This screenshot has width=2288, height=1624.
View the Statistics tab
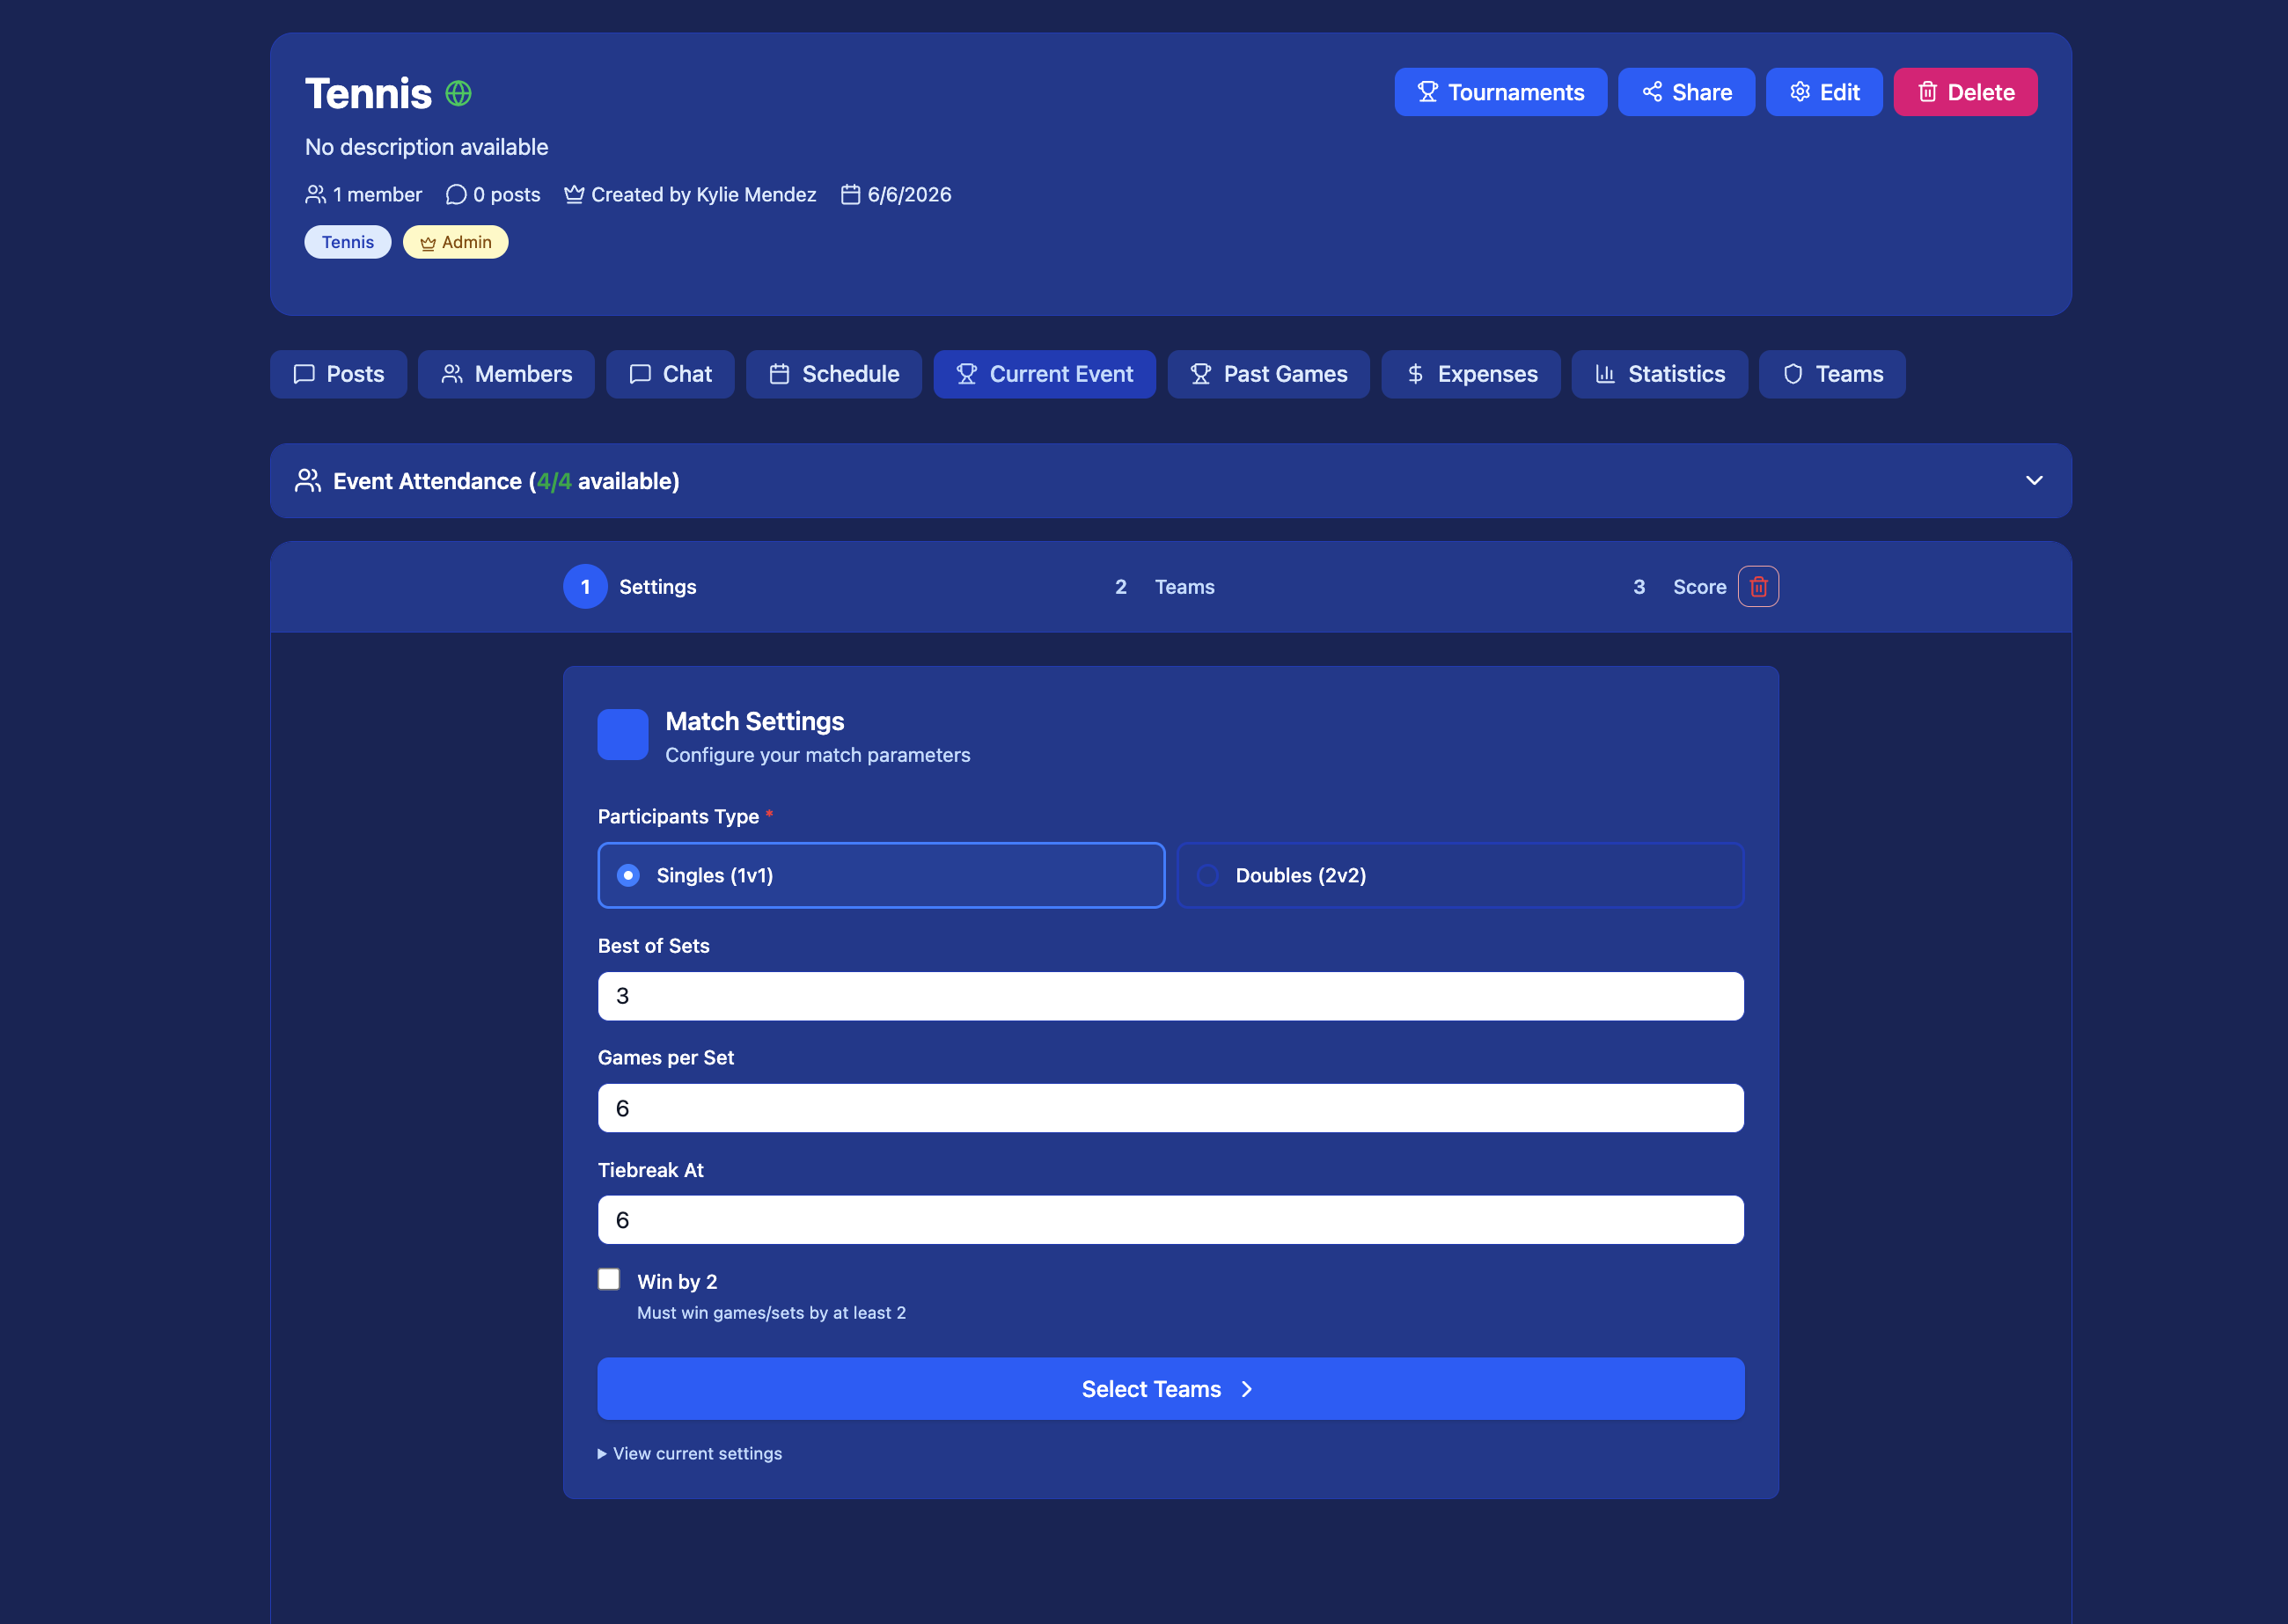click(x=1659, y=374)
